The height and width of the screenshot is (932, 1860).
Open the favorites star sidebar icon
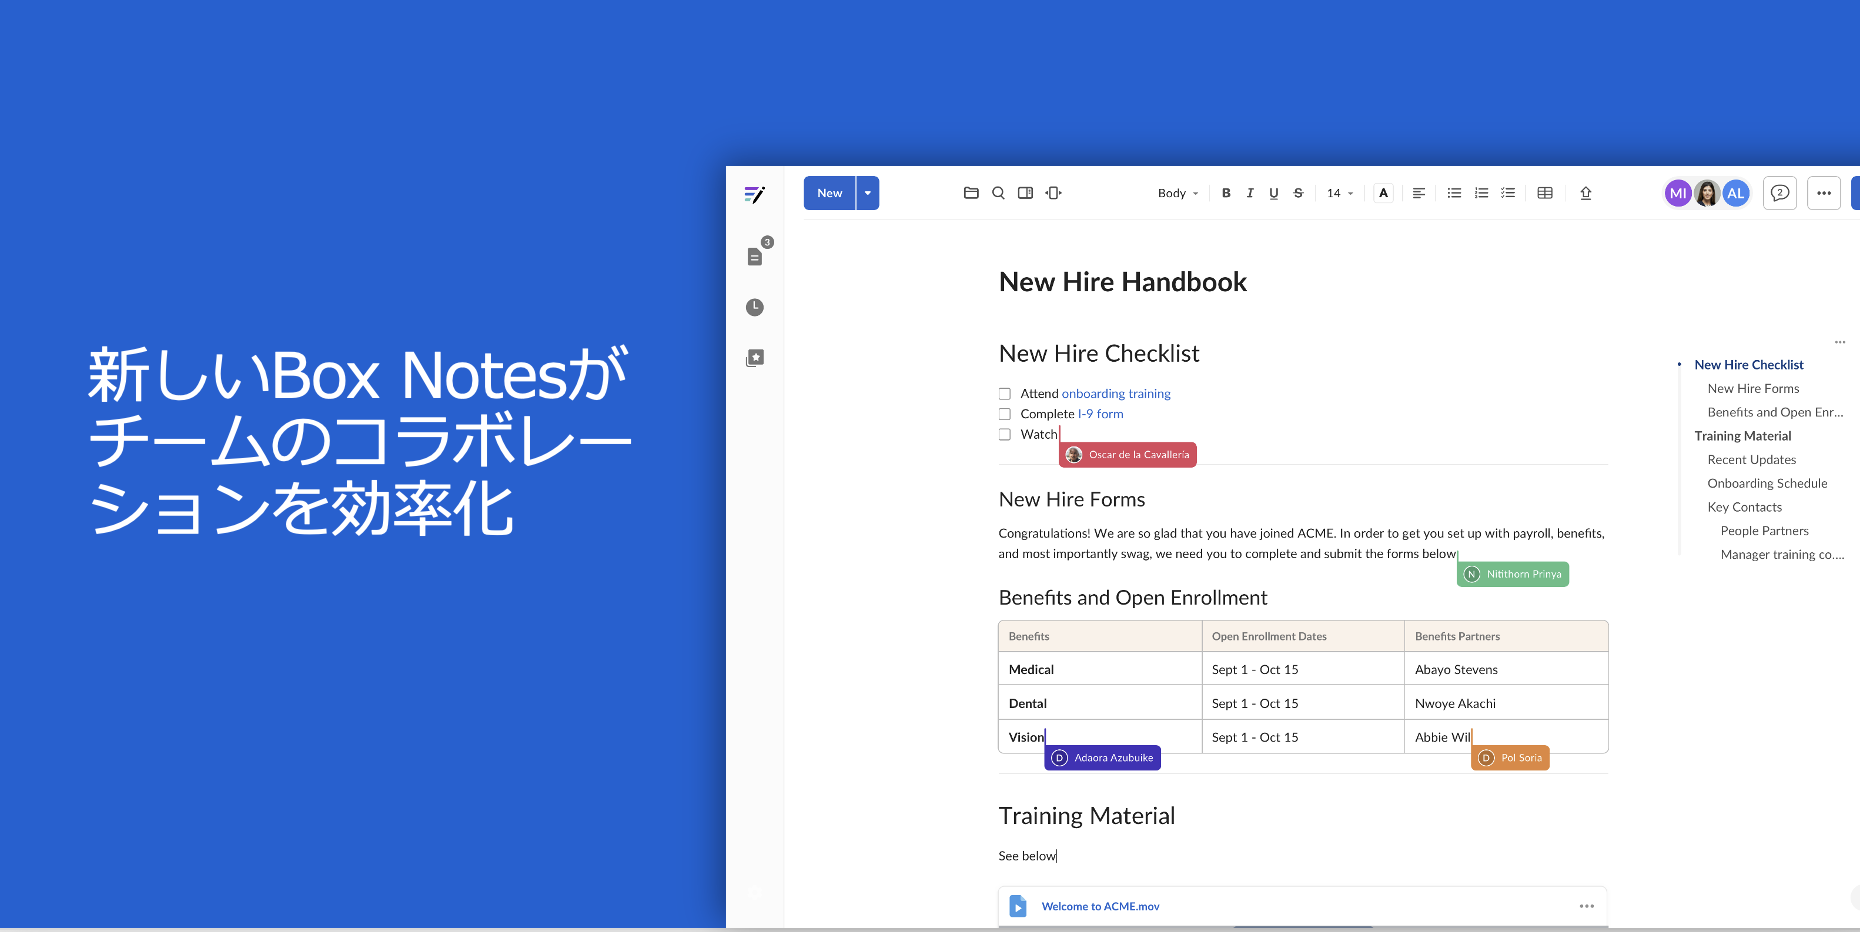coord(755,358)
